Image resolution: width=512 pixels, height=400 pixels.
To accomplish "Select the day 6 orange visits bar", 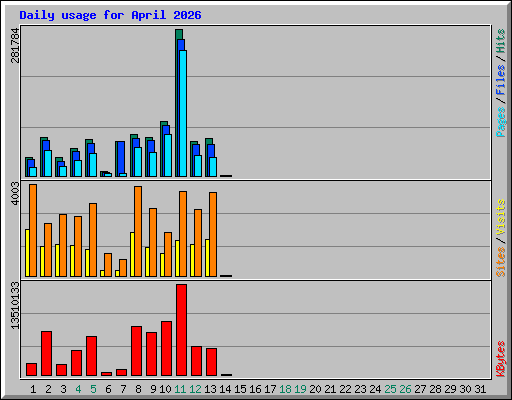I will click(x=108, y=265).
